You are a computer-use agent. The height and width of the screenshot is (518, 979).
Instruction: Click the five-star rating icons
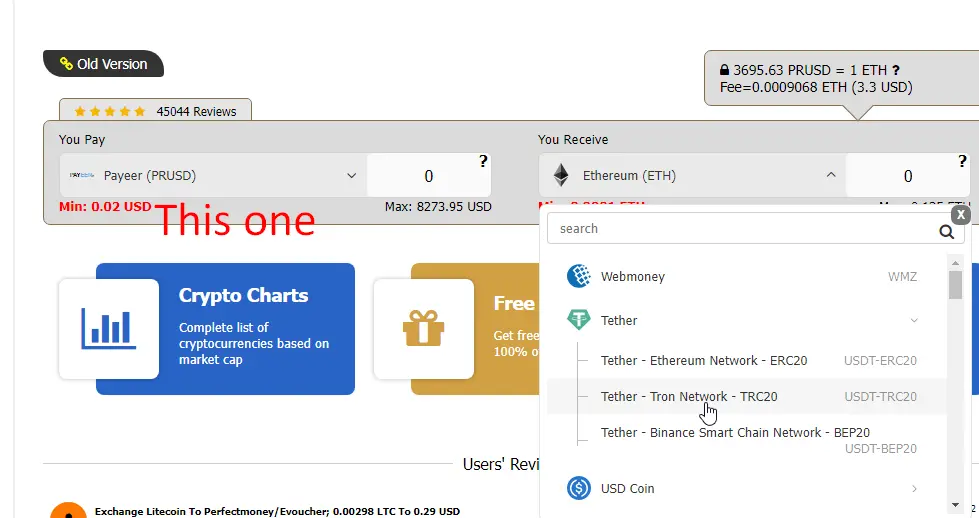[110, 111]
